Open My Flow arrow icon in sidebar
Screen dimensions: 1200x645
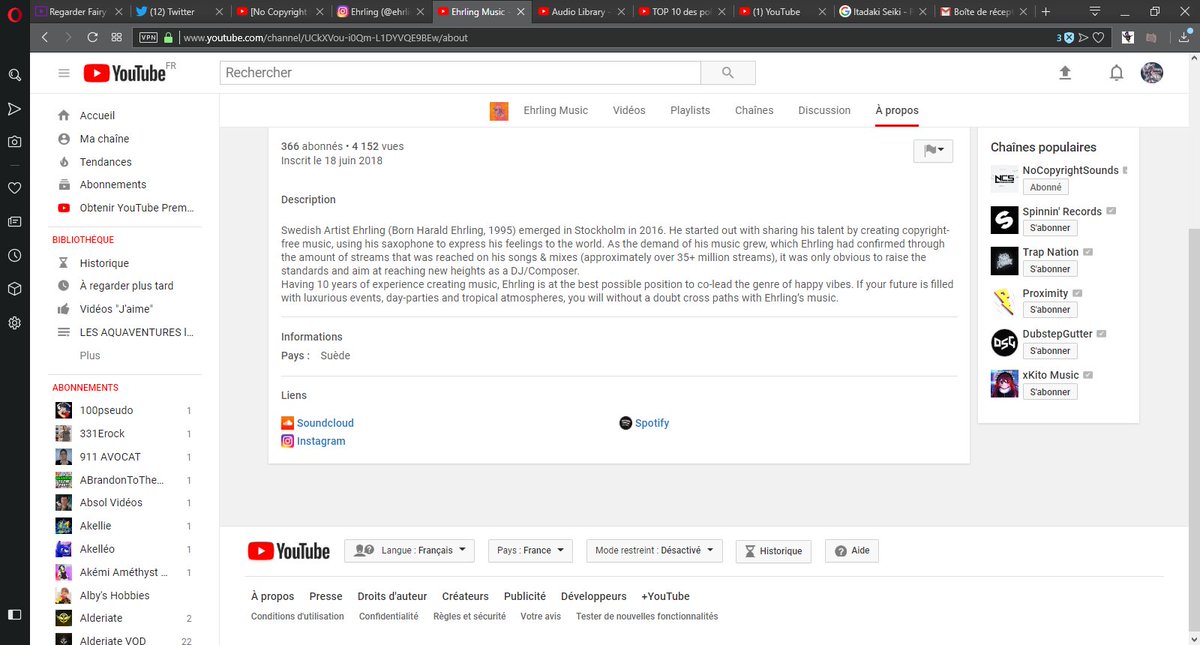(x=14, y=108)
